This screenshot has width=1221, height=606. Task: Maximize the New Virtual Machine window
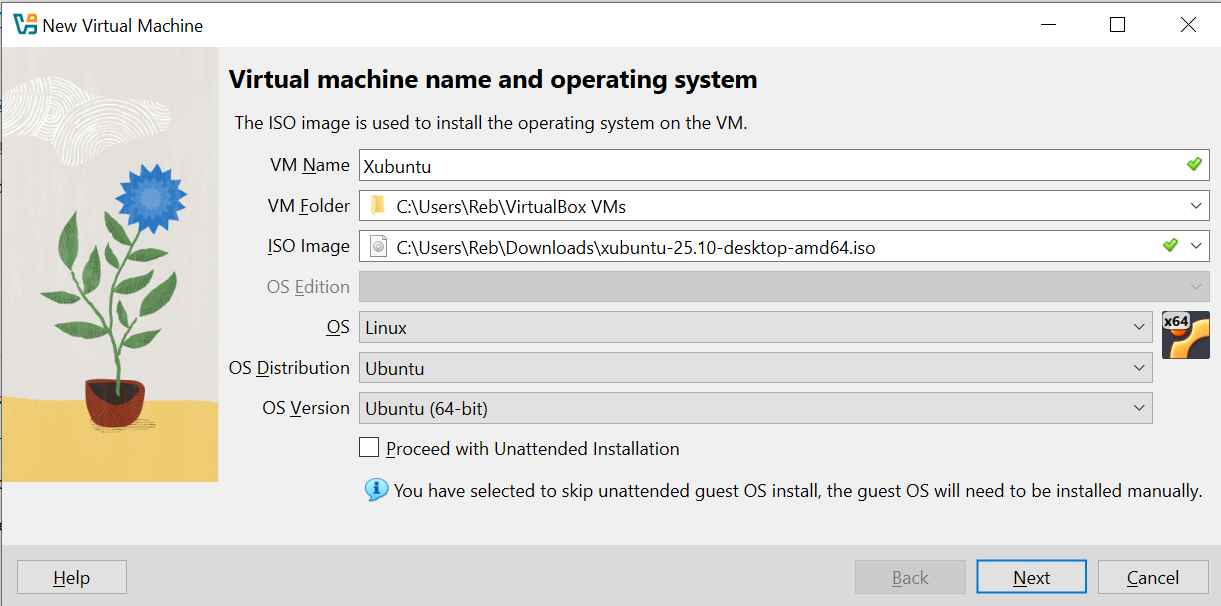1118,25
